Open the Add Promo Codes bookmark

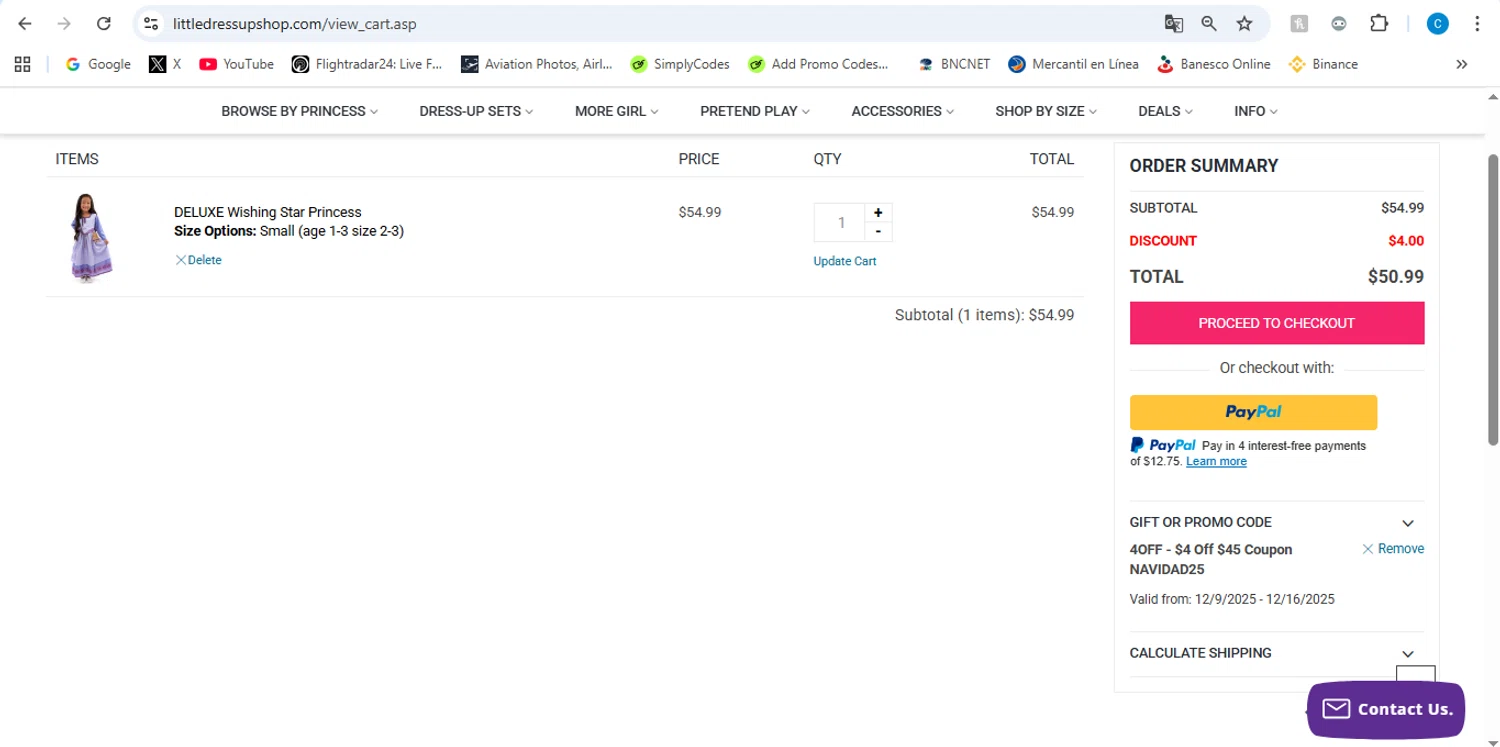click(x=817, y=64)
